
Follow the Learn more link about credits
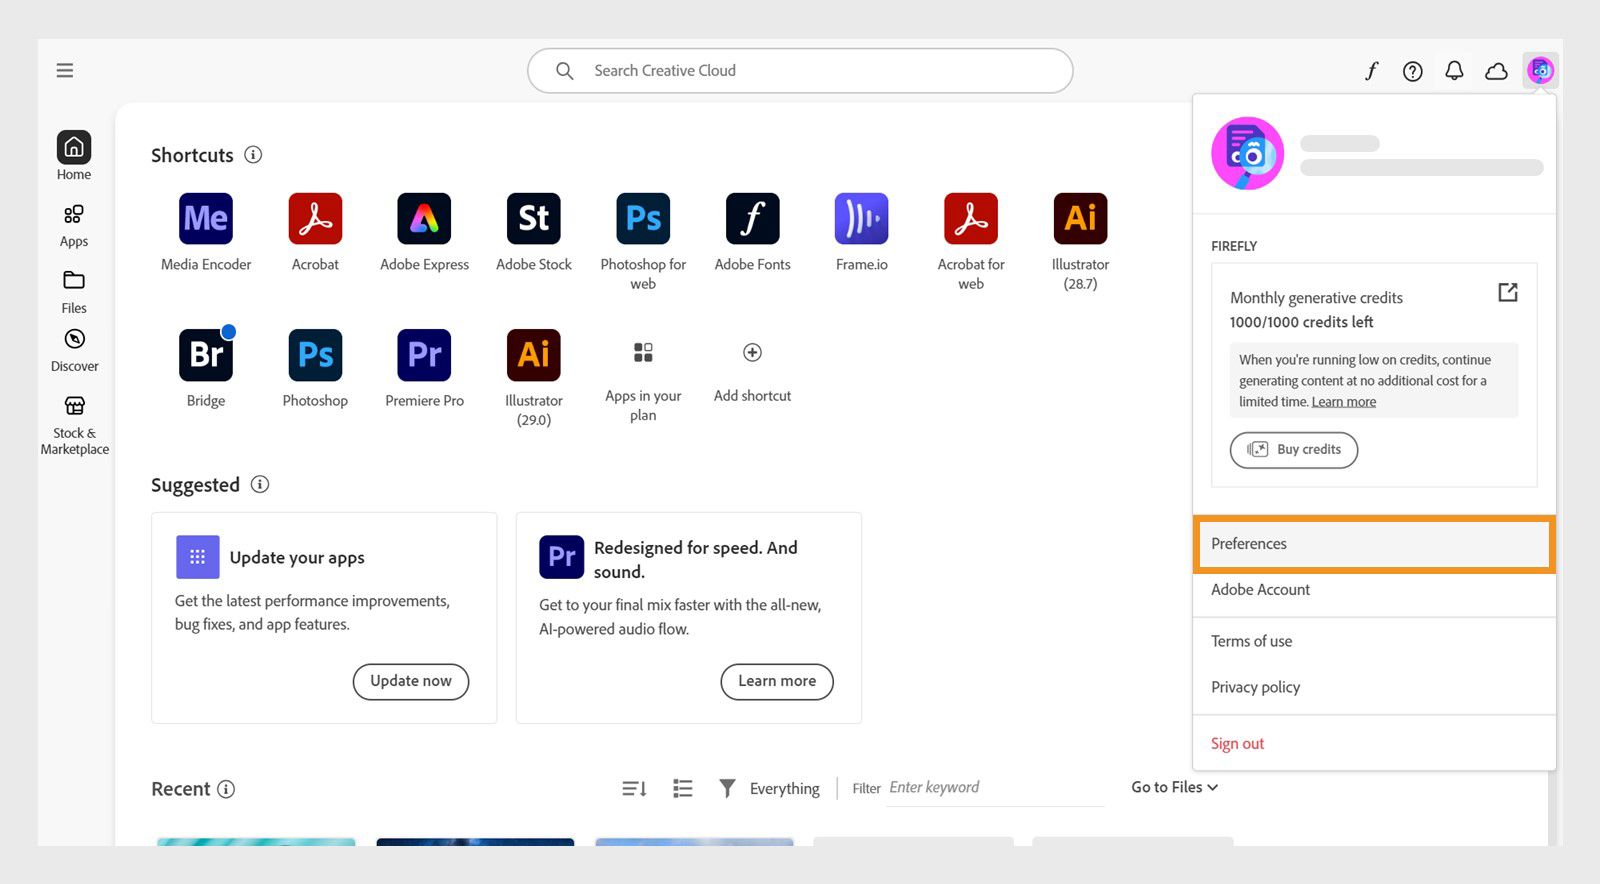(x=1344, y=402)
